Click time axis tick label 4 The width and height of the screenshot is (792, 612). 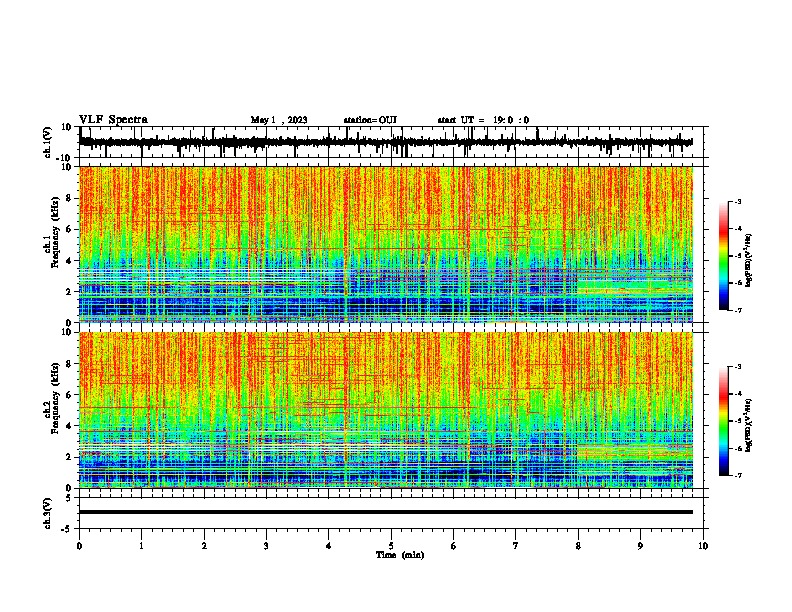[x=329, y=546]
